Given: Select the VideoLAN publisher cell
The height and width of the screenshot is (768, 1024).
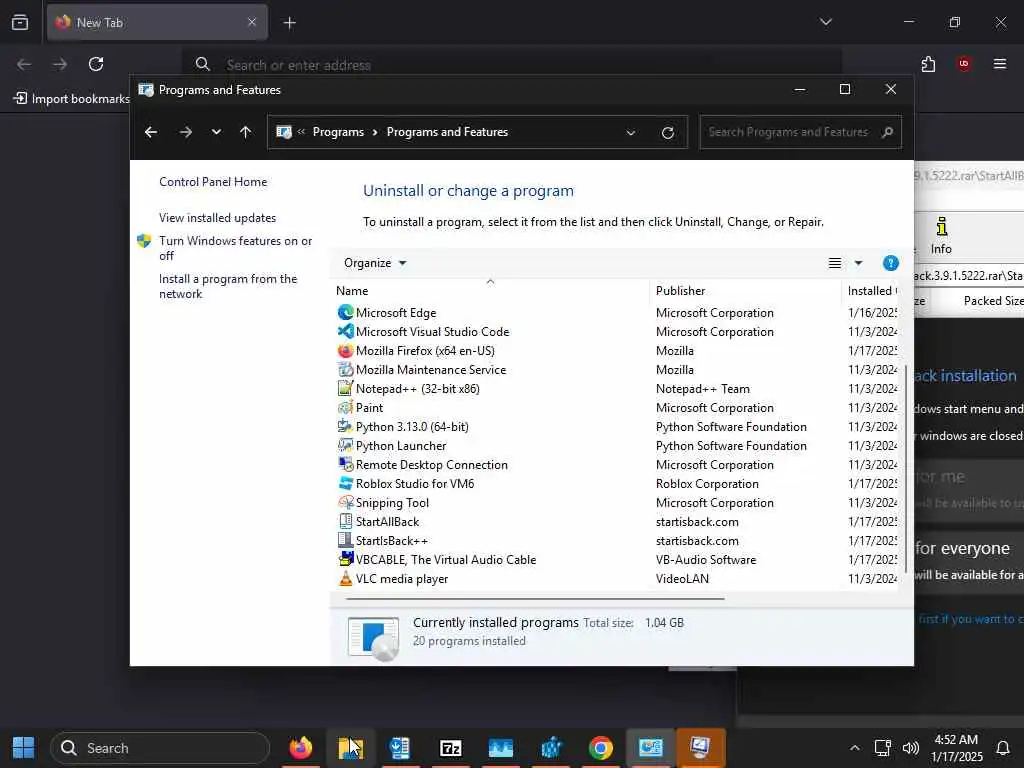Looking at the screenshot, I should point(682,579).
